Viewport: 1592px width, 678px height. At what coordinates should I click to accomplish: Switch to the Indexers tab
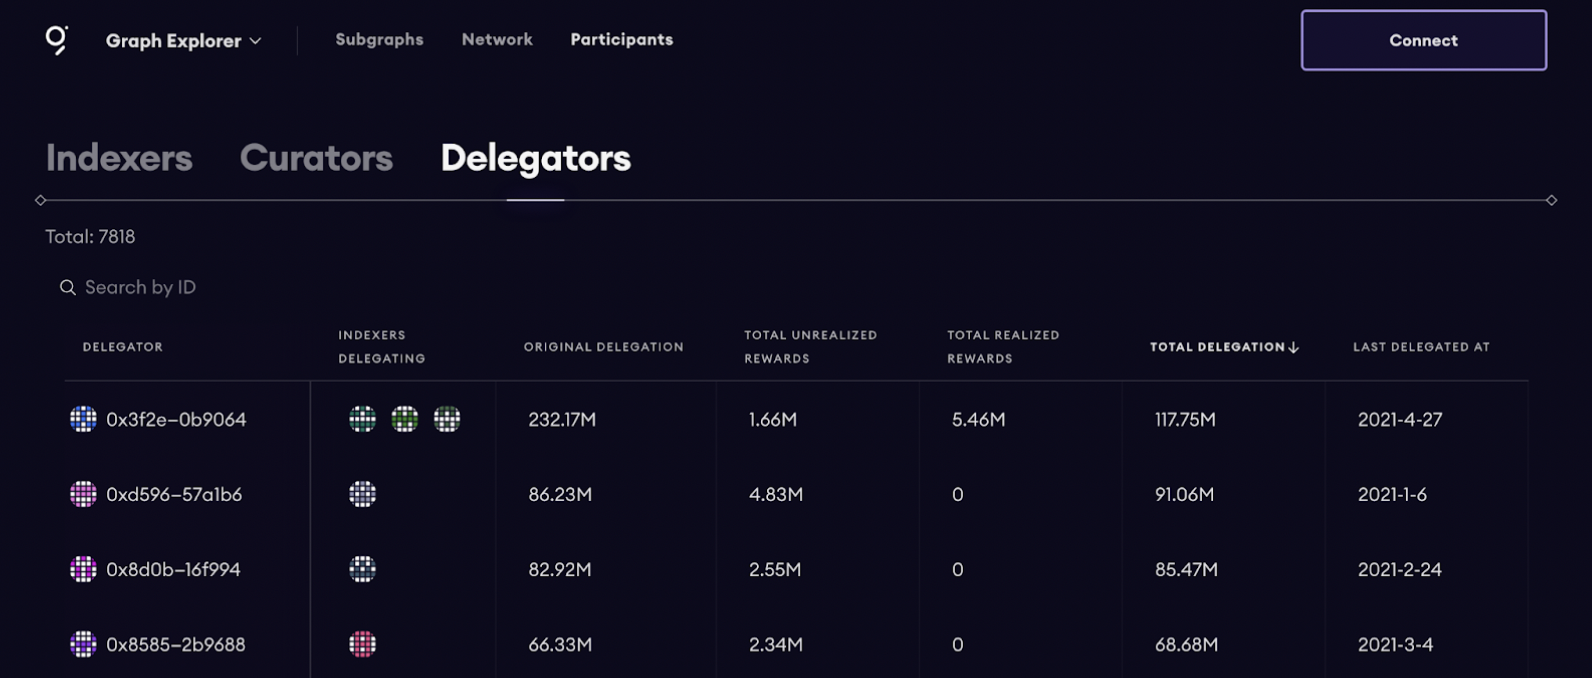(x=119, y=158)
